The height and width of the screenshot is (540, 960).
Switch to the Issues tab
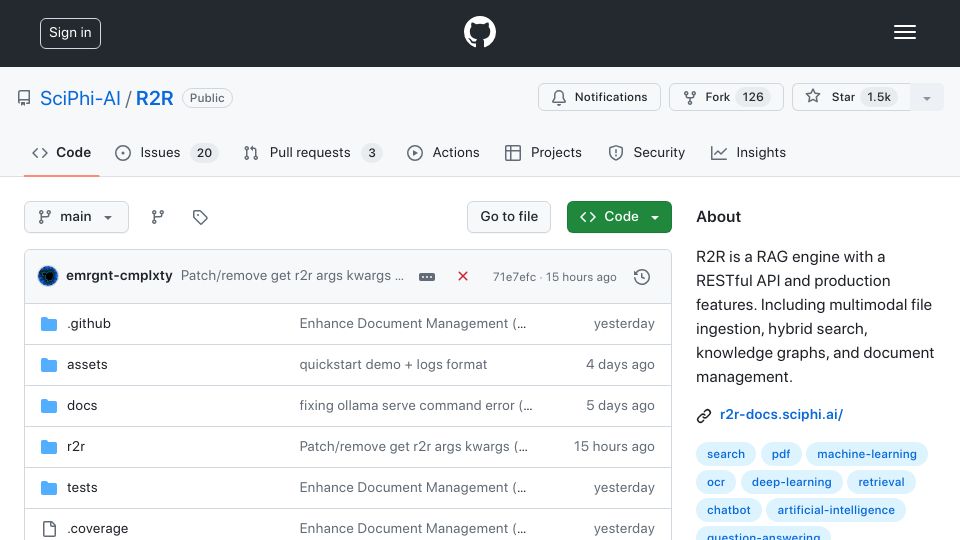(x=165, y=152)
